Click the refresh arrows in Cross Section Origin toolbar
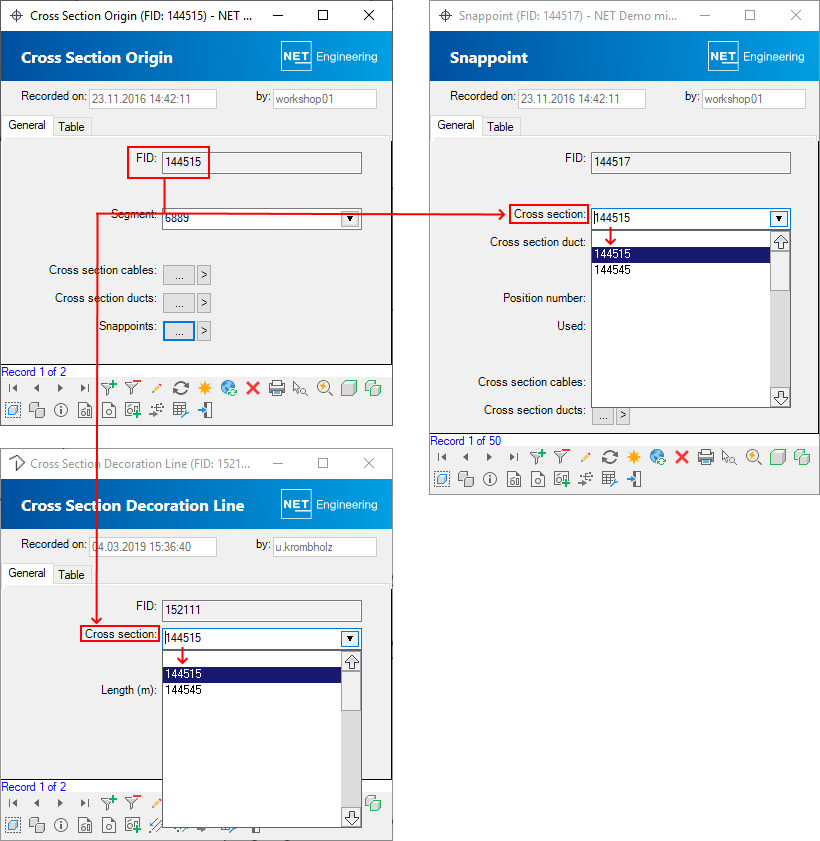This screenshot has height=841, width=820. pyautogui.click(x=181, y=388)
